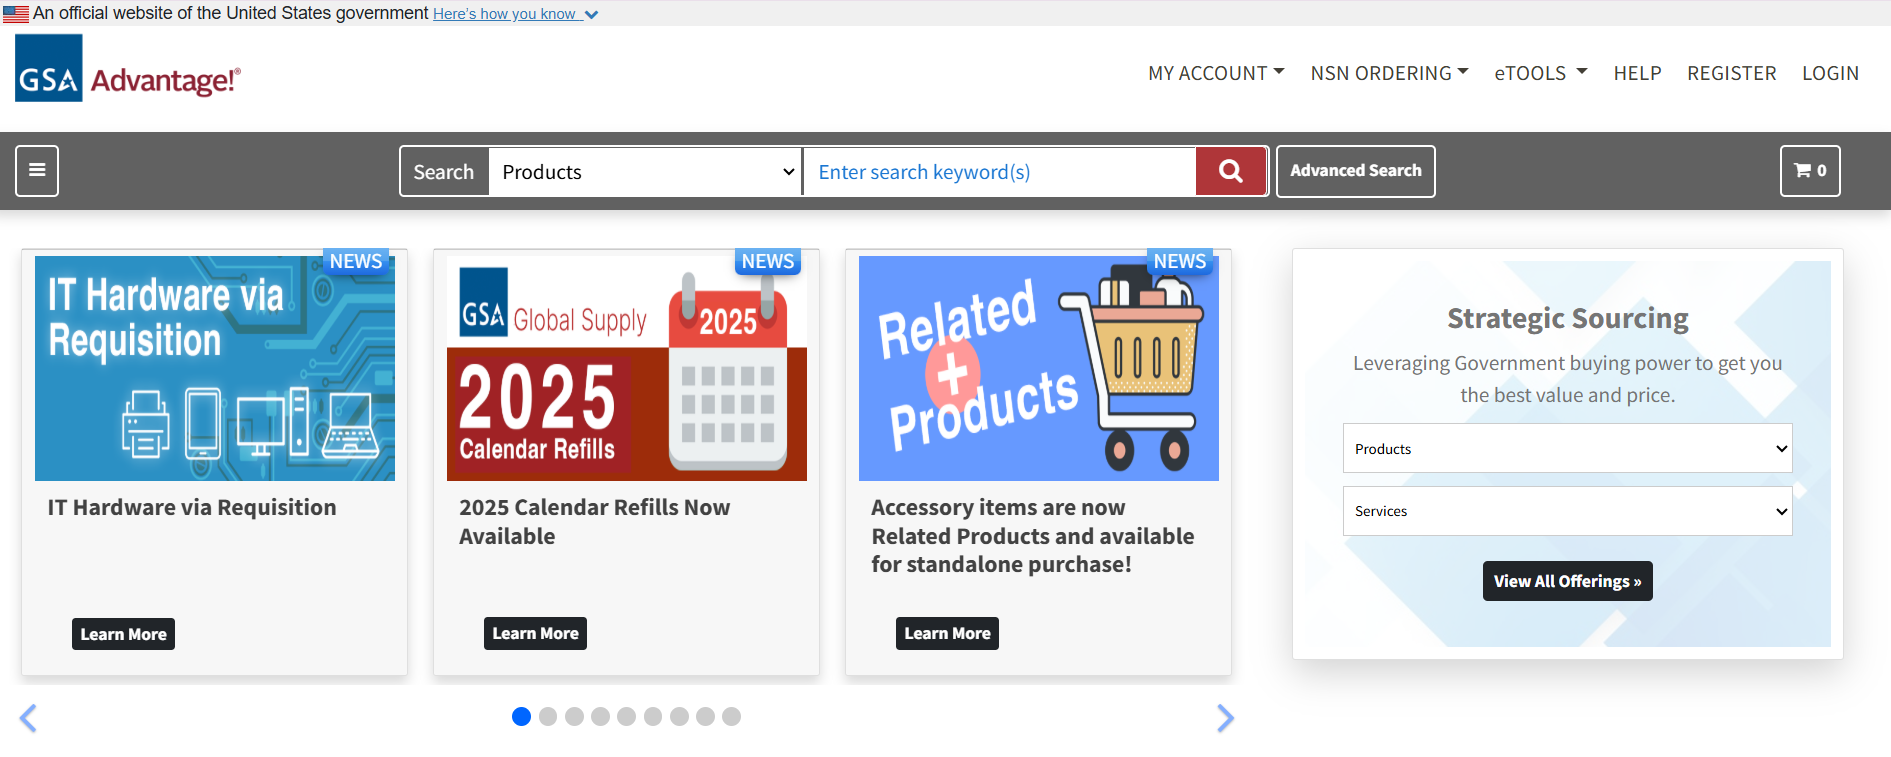Viewport: 1891px width, 757px height.
Task: Open the HELP menu item
Action: tap(1637, 73)
